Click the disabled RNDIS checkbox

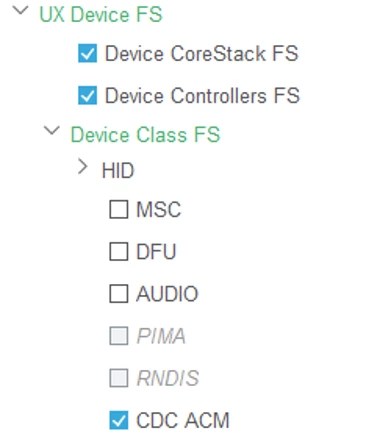(x=119, y=378)
